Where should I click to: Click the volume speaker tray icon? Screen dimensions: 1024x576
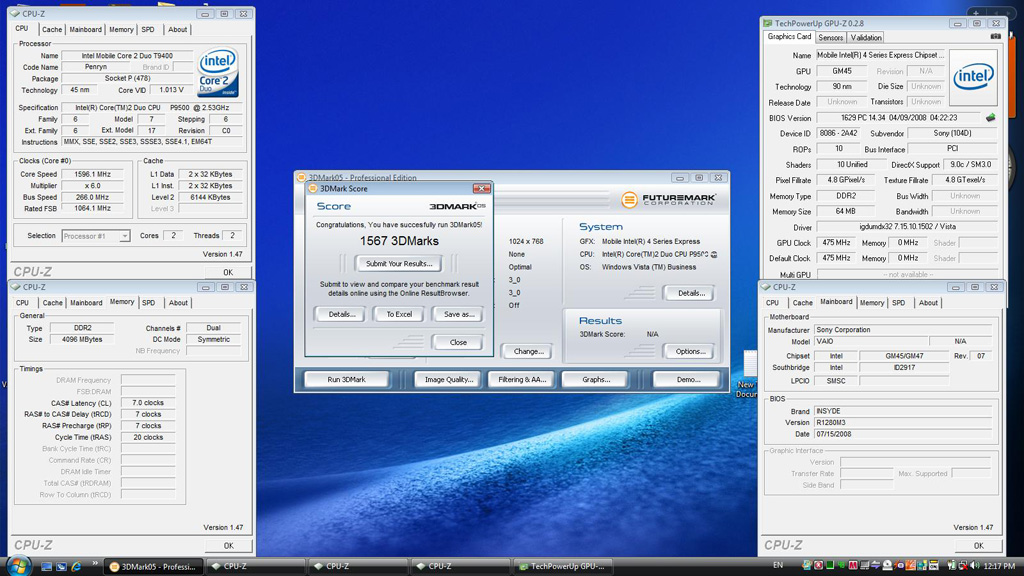tap(975, 565)
